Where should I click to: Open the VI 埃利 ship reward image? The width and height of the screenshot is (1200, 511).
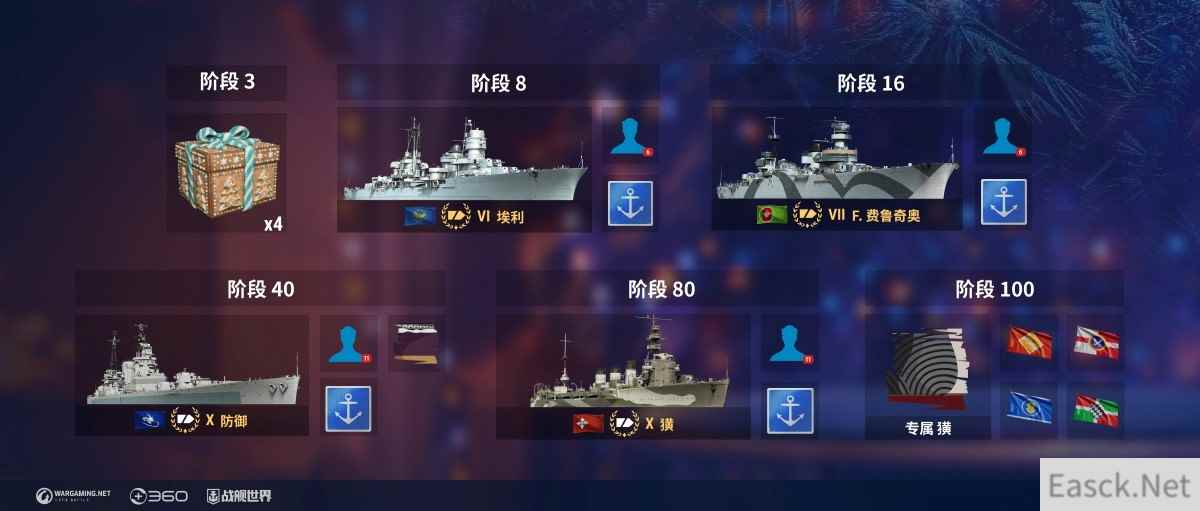coord(464,170)
